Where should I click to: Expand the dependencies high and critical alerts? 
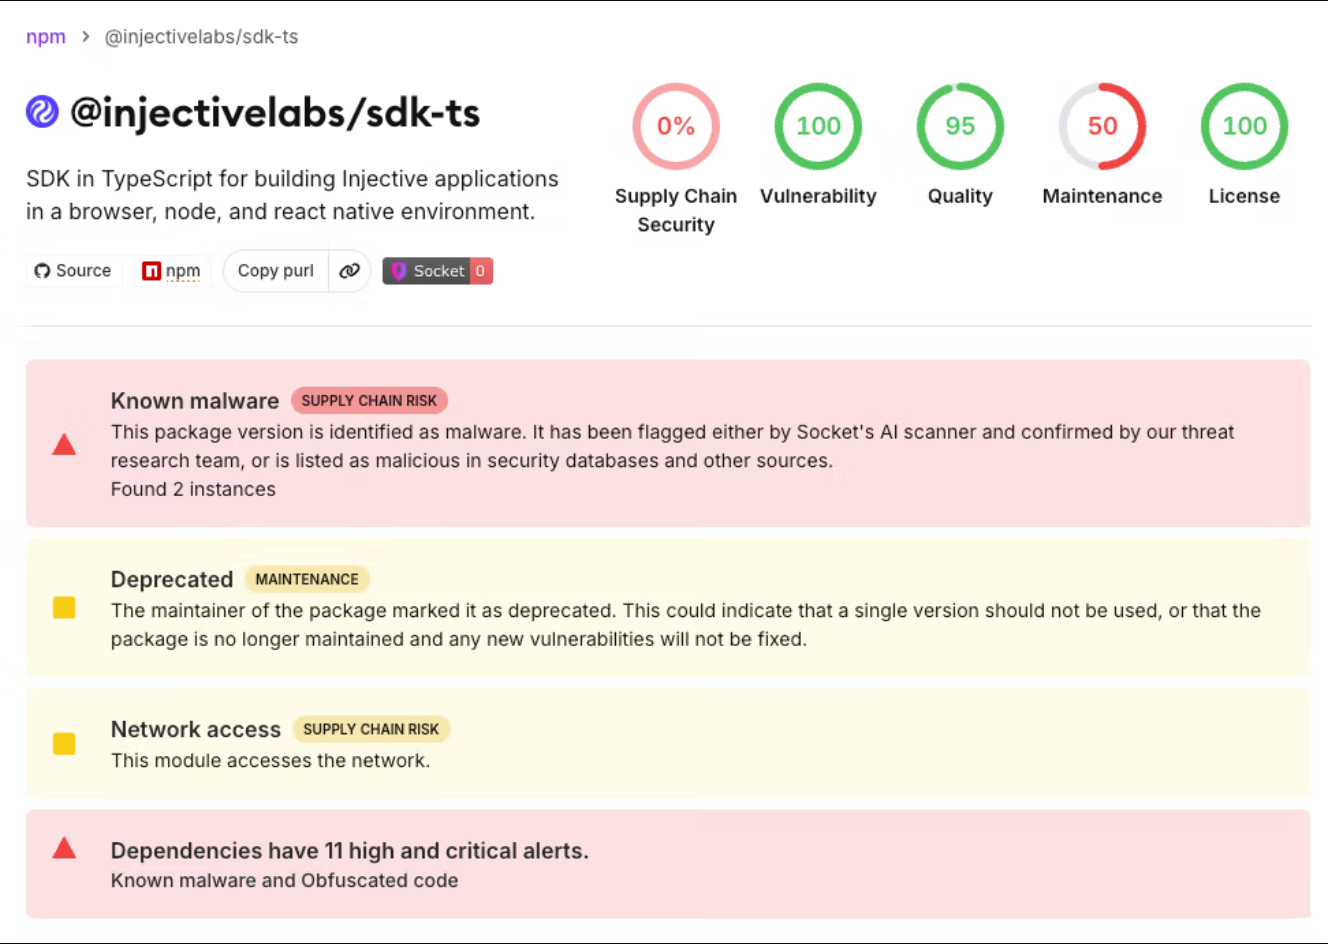(668, 864)
